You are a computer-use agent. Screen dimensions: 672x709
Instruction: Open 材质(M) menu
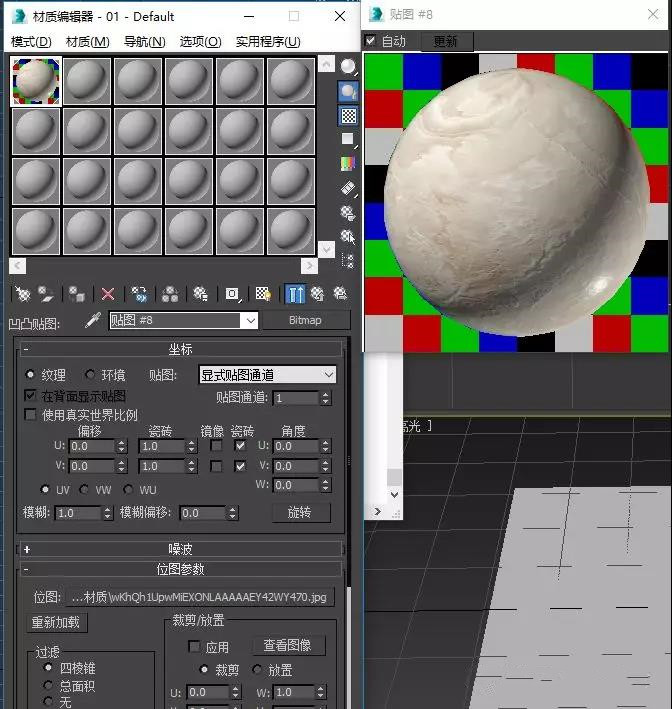[x=88, y=42]
